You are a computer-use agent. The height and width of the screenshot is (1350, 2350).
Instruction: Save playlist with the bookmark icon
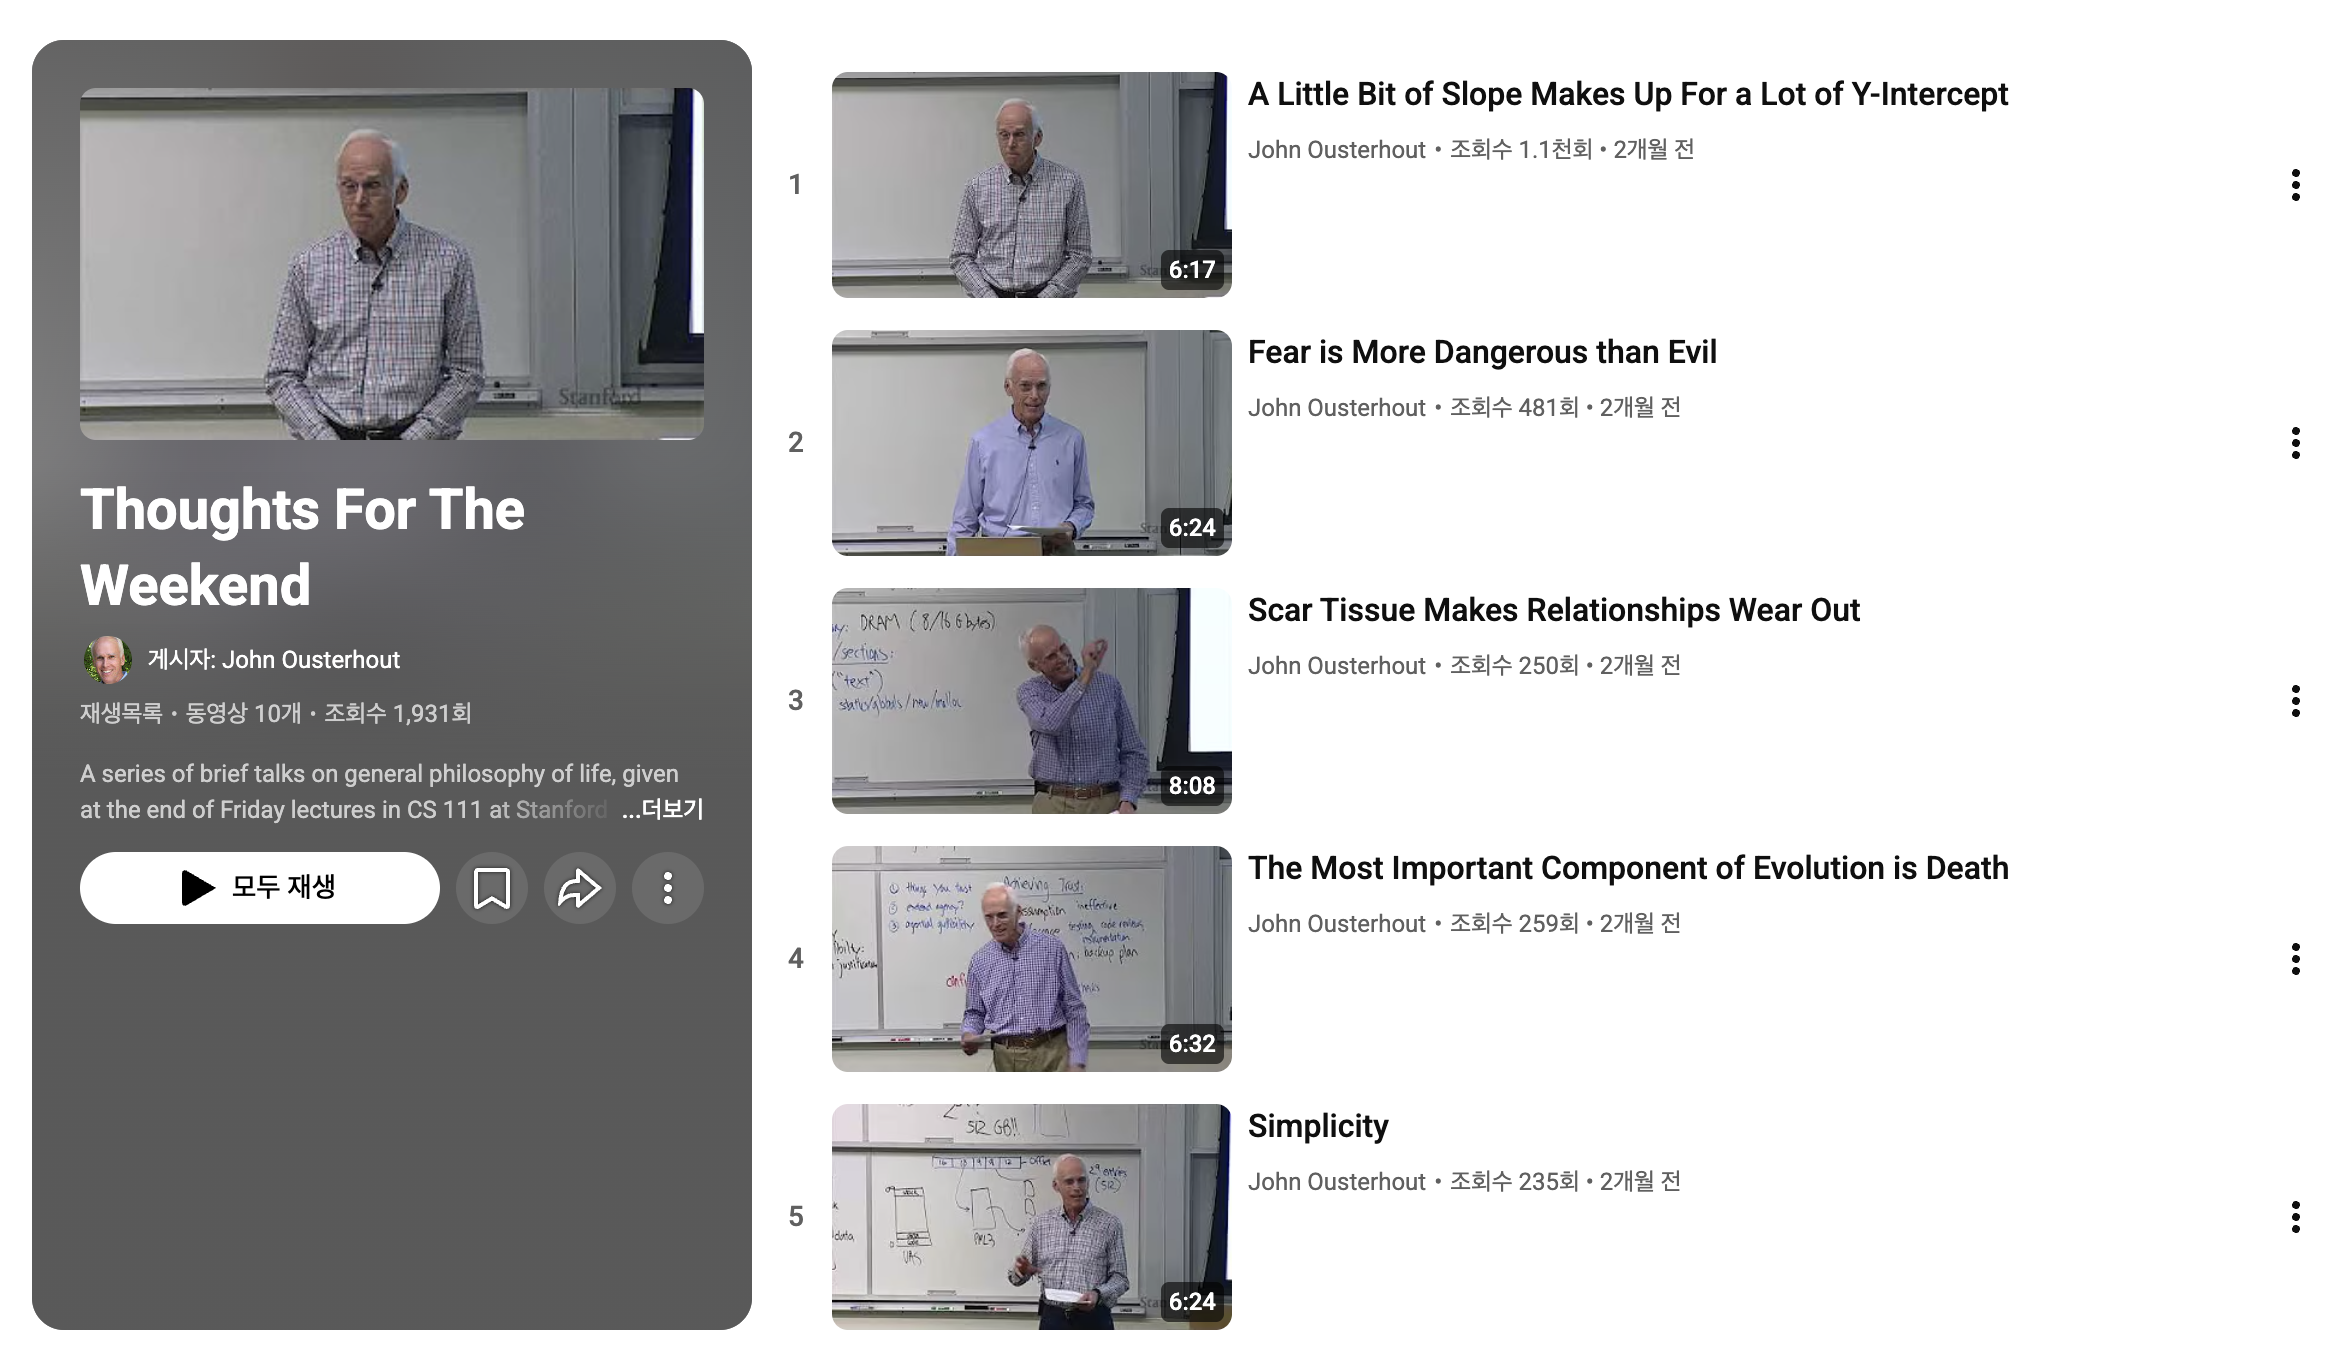pyautogui.click(x=491, y=888)
